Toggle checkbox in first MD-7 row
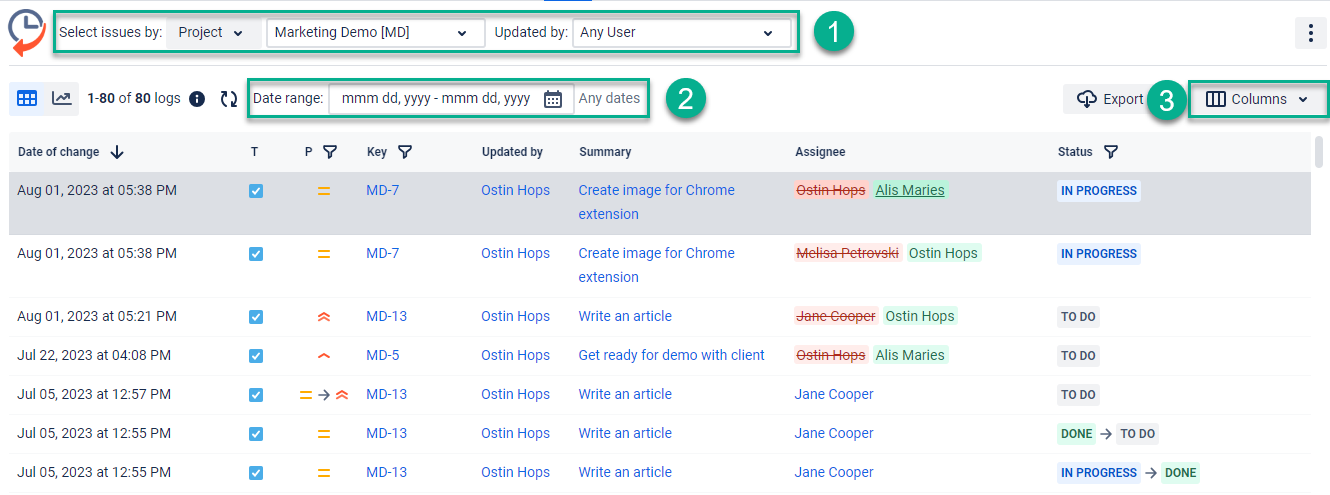 pos(256,191)
